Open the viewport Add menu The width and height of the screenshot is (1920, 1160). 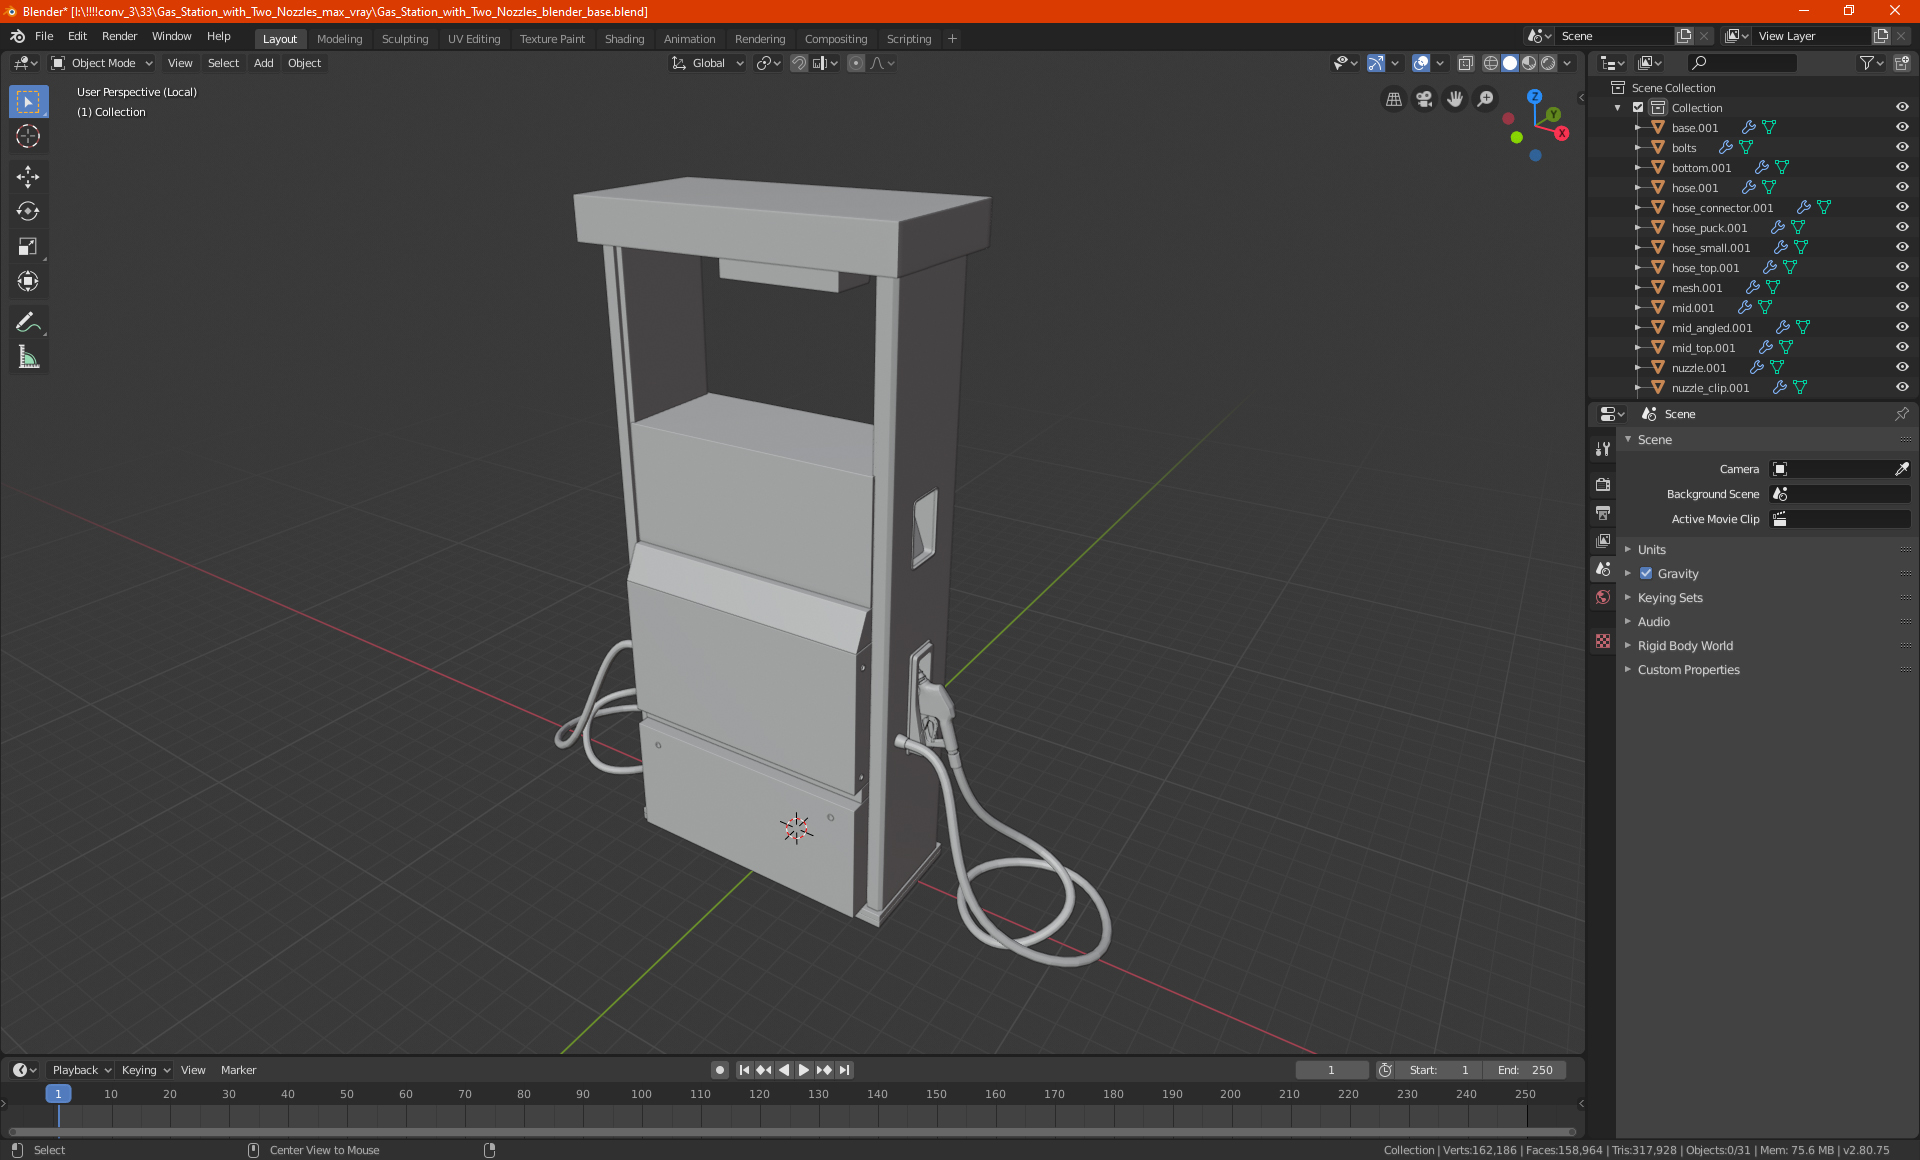(263, 63)
